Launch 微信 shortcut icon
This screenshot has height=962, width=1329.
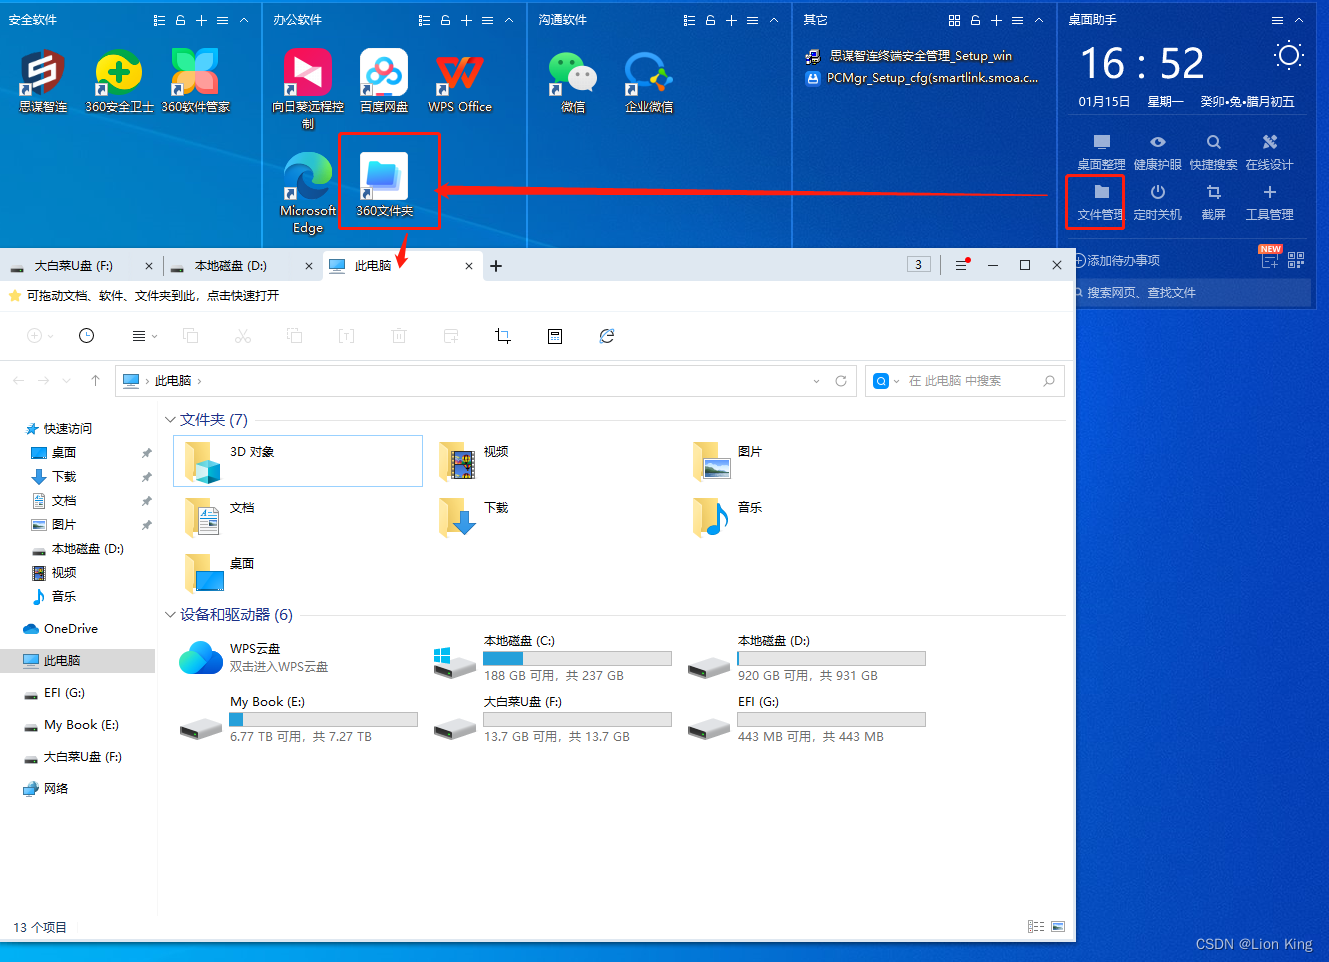(x=573, y=80)
